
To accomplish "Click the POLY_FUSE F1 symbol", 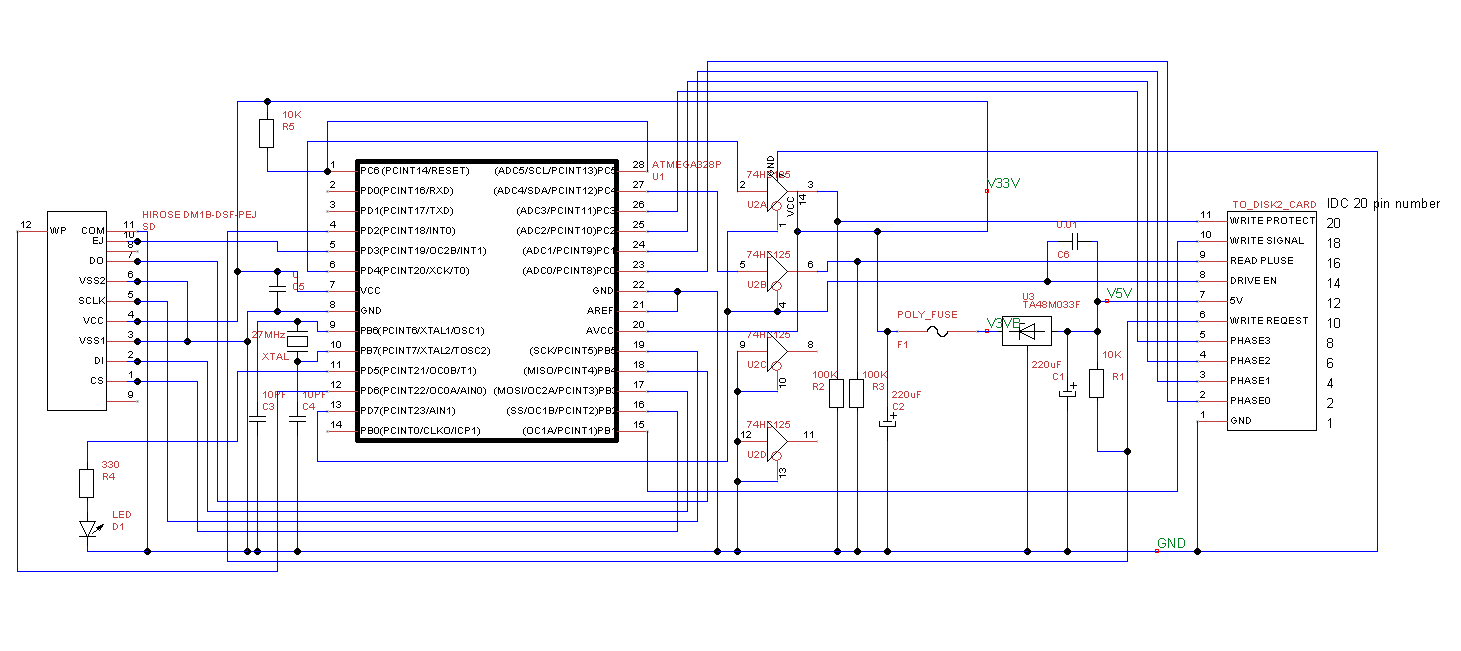I will tap(937, 331).
